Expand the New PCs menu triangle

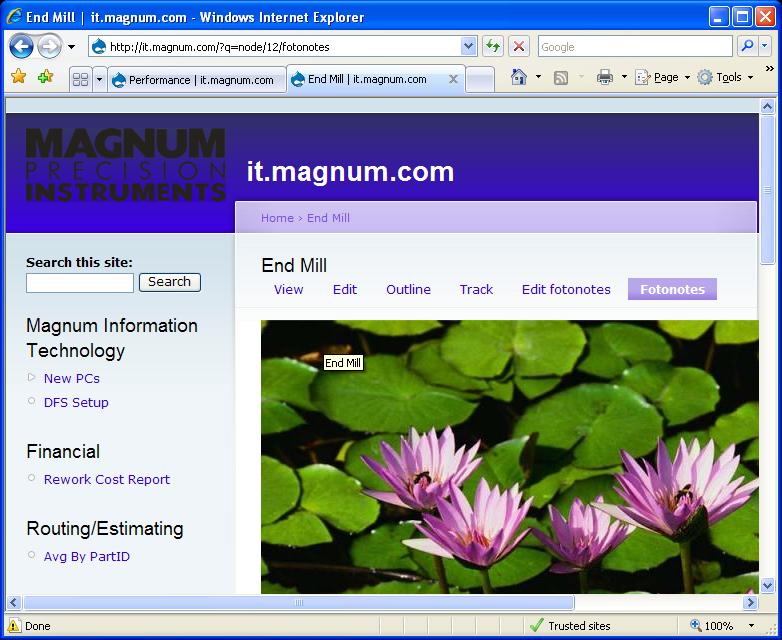coord(31,377)
